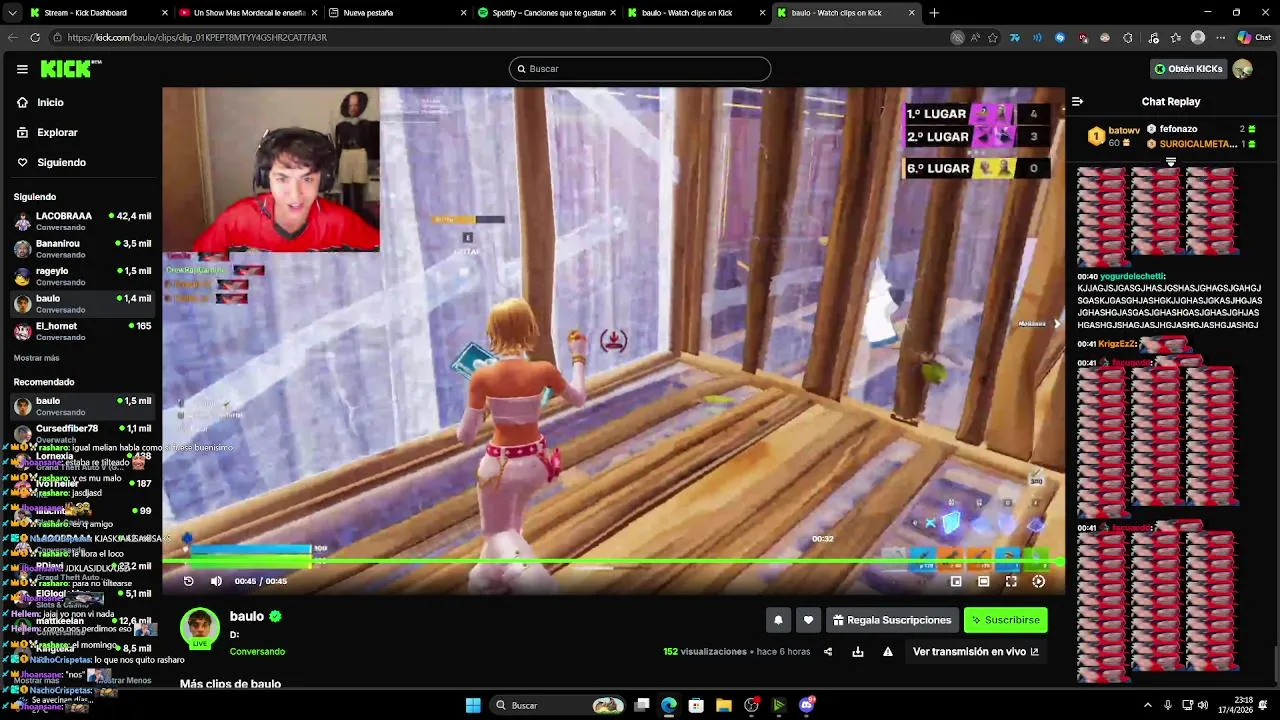Open El_hornet channel in the sidebar
The height and width of the screenshot is (720, 1280).
point(82,331)
